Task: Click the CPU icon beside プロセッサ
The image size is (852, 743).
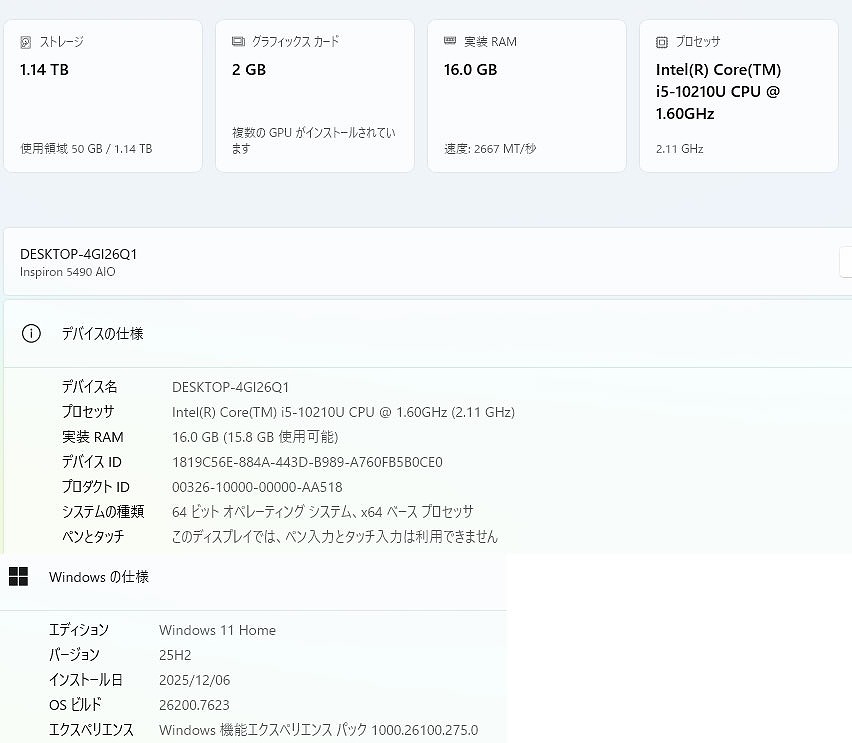Action: tap(662, 42)
